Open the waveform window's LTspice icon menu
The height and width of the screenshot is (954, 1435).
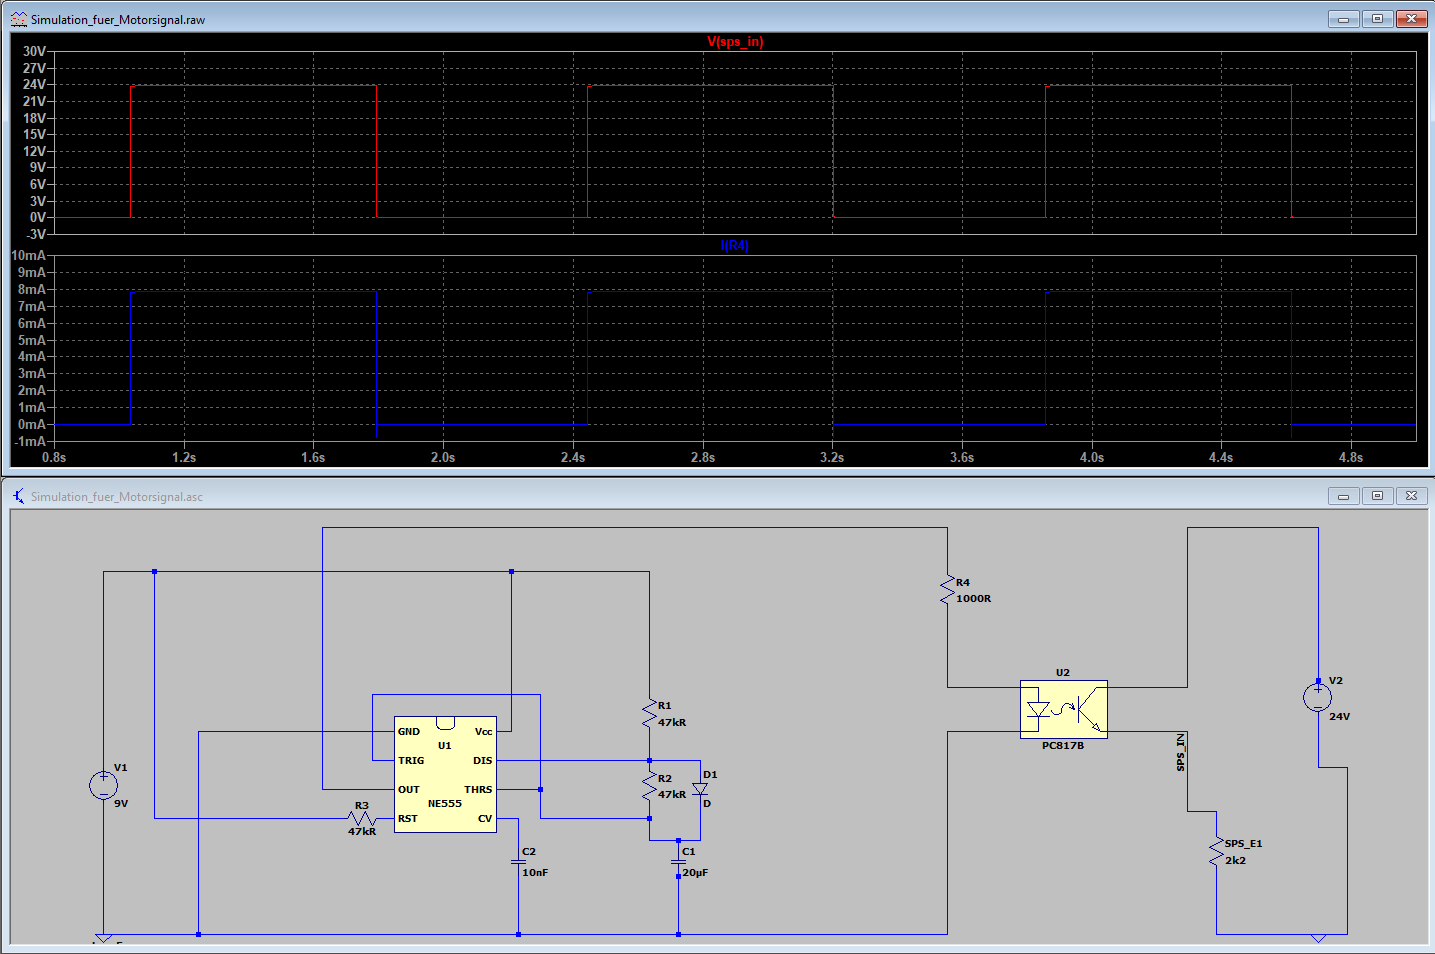[x=18, y=19]
